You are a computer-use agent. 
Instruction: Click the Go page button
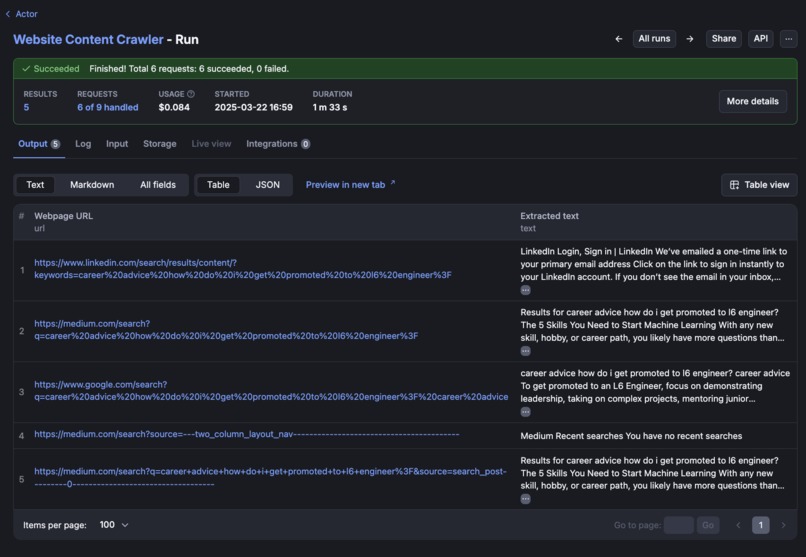[x=708, y=525]
